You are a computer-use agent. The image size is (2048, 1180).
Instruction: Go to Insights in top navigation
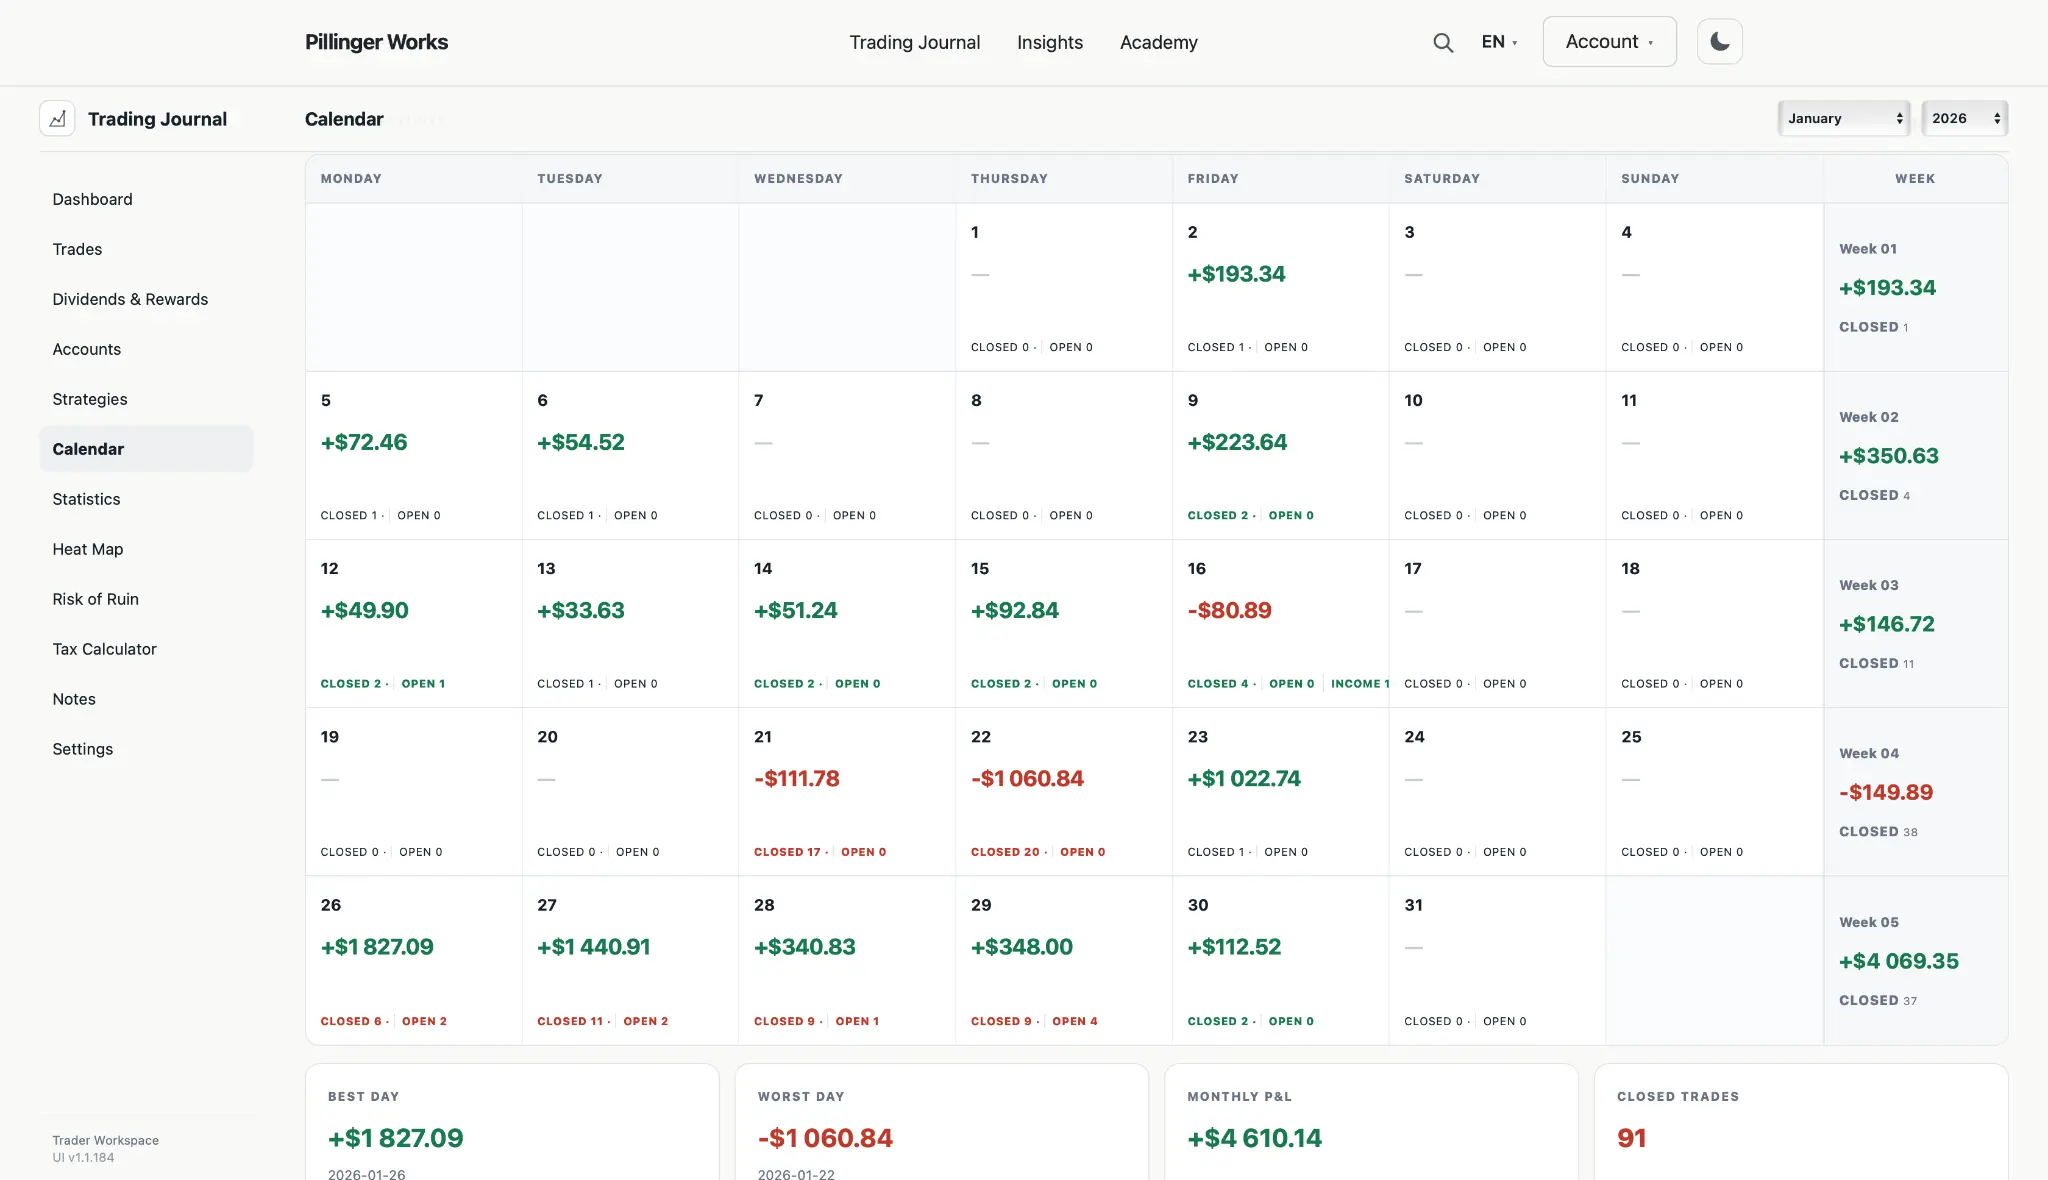1050,42
